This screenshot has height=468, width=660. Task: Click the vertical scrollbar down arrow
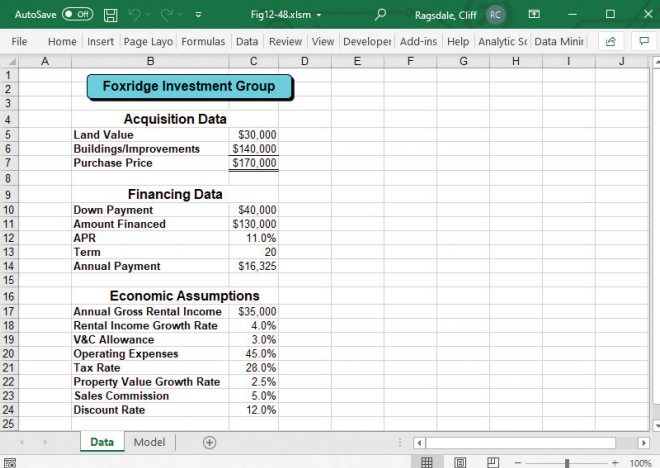pyautogui.click(x=657, y=425)
